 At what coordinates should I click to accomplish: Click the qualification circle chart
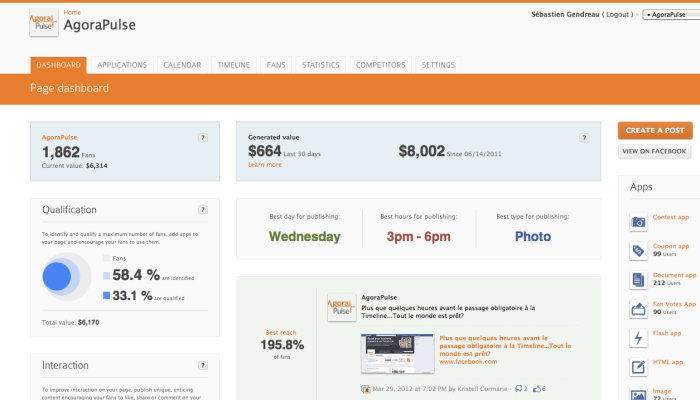pyautogui.click(x=67, y=276)
